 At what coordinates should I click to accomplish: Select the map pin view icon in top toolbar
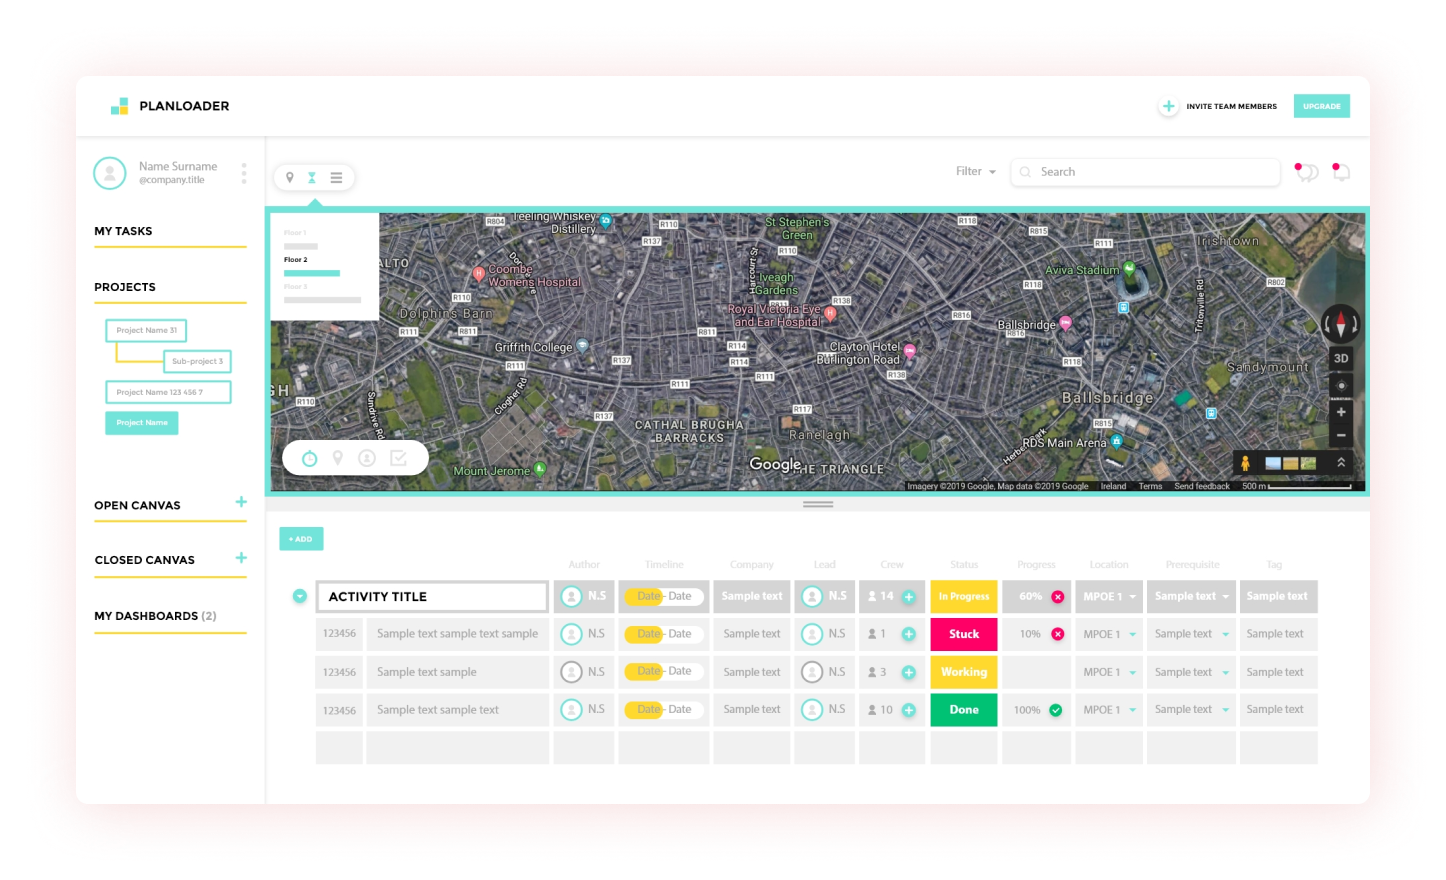290,177
